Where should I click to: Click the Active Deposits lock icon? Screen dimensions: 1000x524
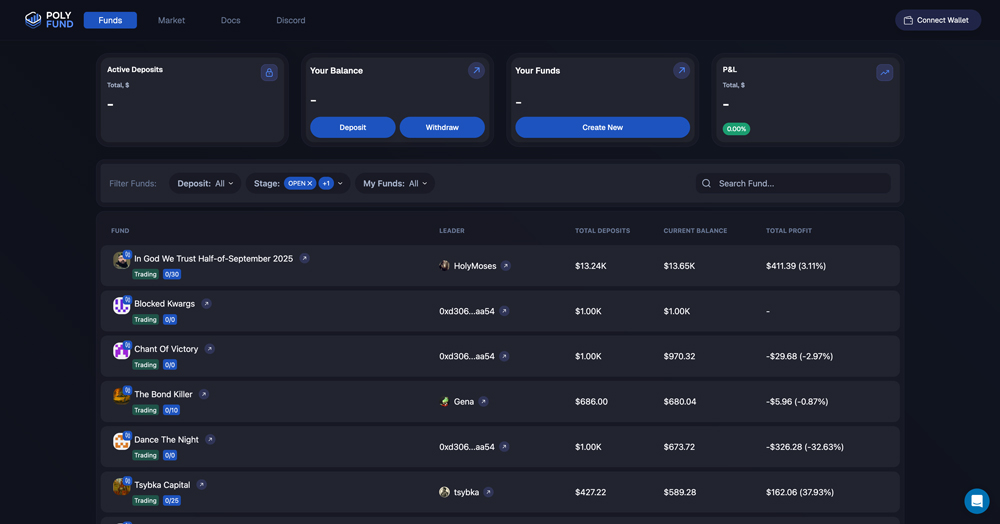(269, 73)
